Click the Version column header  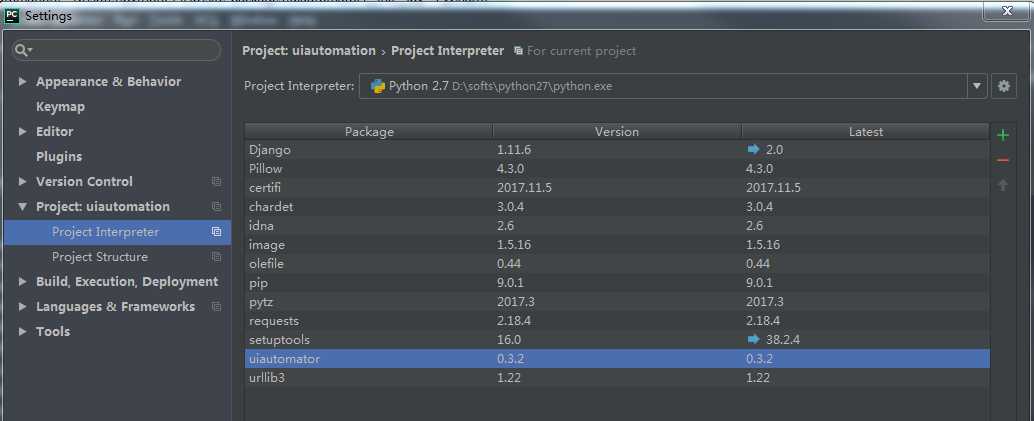617,132
